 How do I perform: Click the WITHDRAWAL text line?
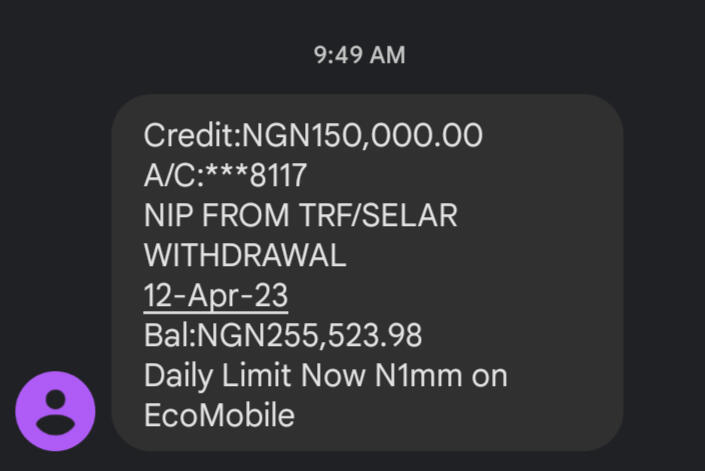(245, 255)
